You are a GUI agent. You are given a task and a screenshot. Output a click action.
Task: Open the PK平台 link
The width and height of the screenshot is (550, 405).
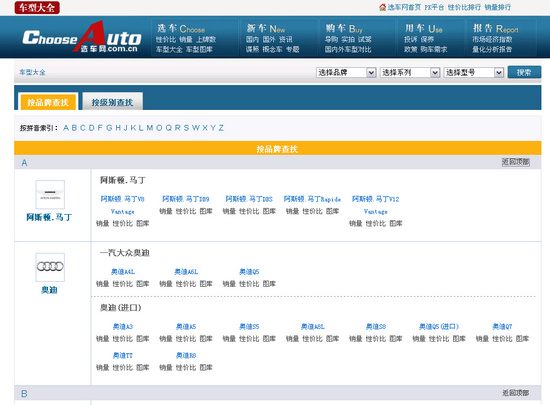(x=434, y=7)
